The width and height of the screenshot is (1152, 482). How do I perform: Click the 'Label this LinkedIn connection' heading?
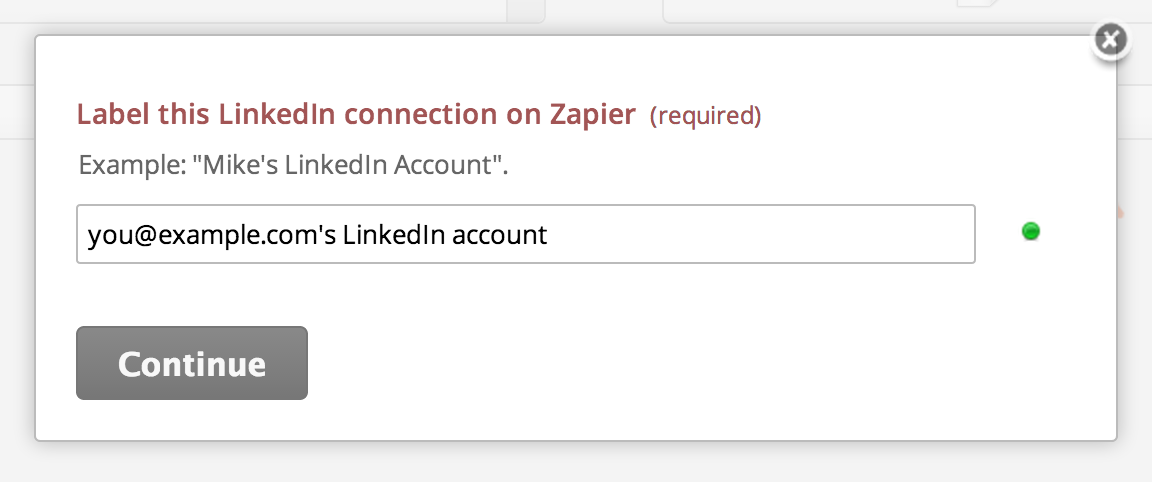(356, 115)
